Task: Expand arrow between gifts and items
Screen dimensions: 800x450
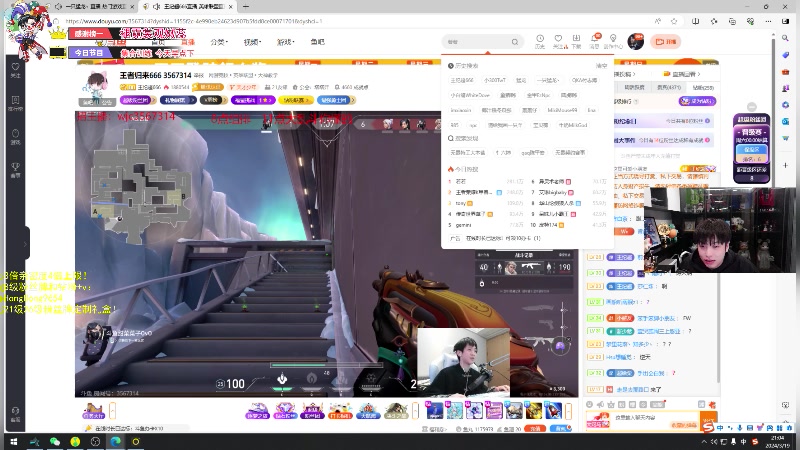Action: 415,410
